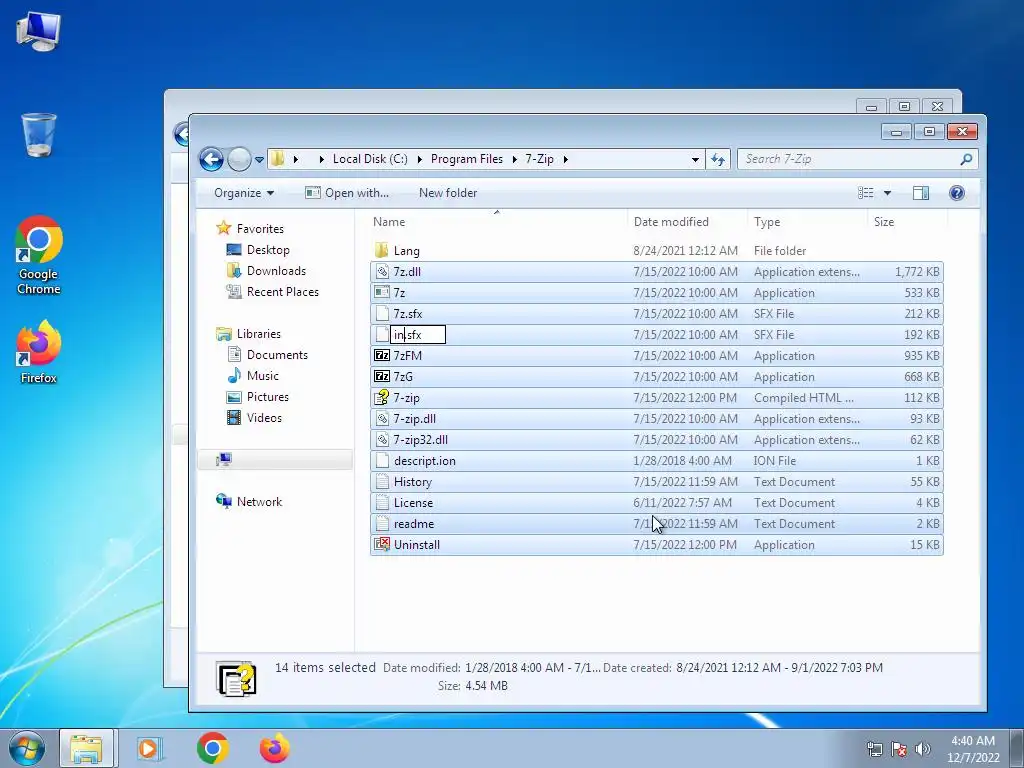Launch Google Chrome from the taskbar
The image size is (1024, 768).
[212, 748]
